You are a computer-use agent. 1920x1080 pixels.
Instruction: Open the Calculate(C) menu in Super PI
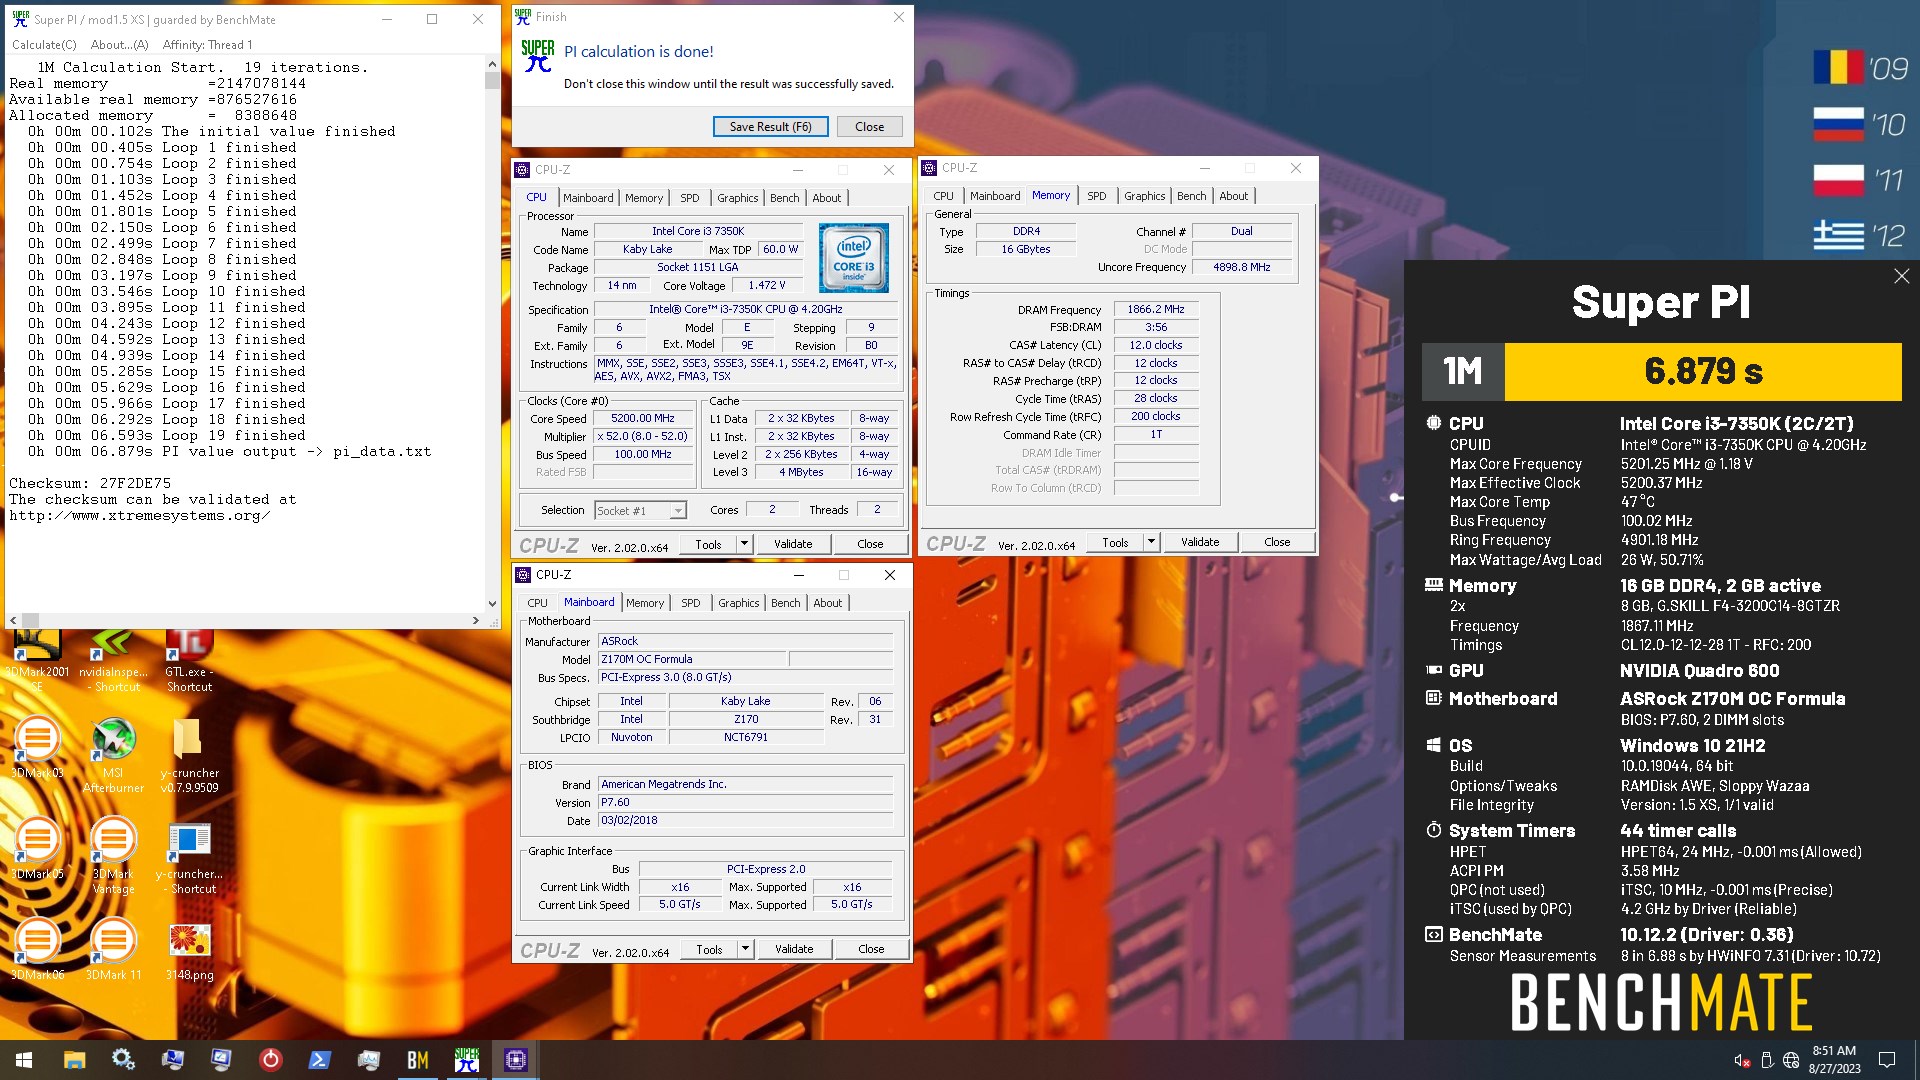[44, 44]
